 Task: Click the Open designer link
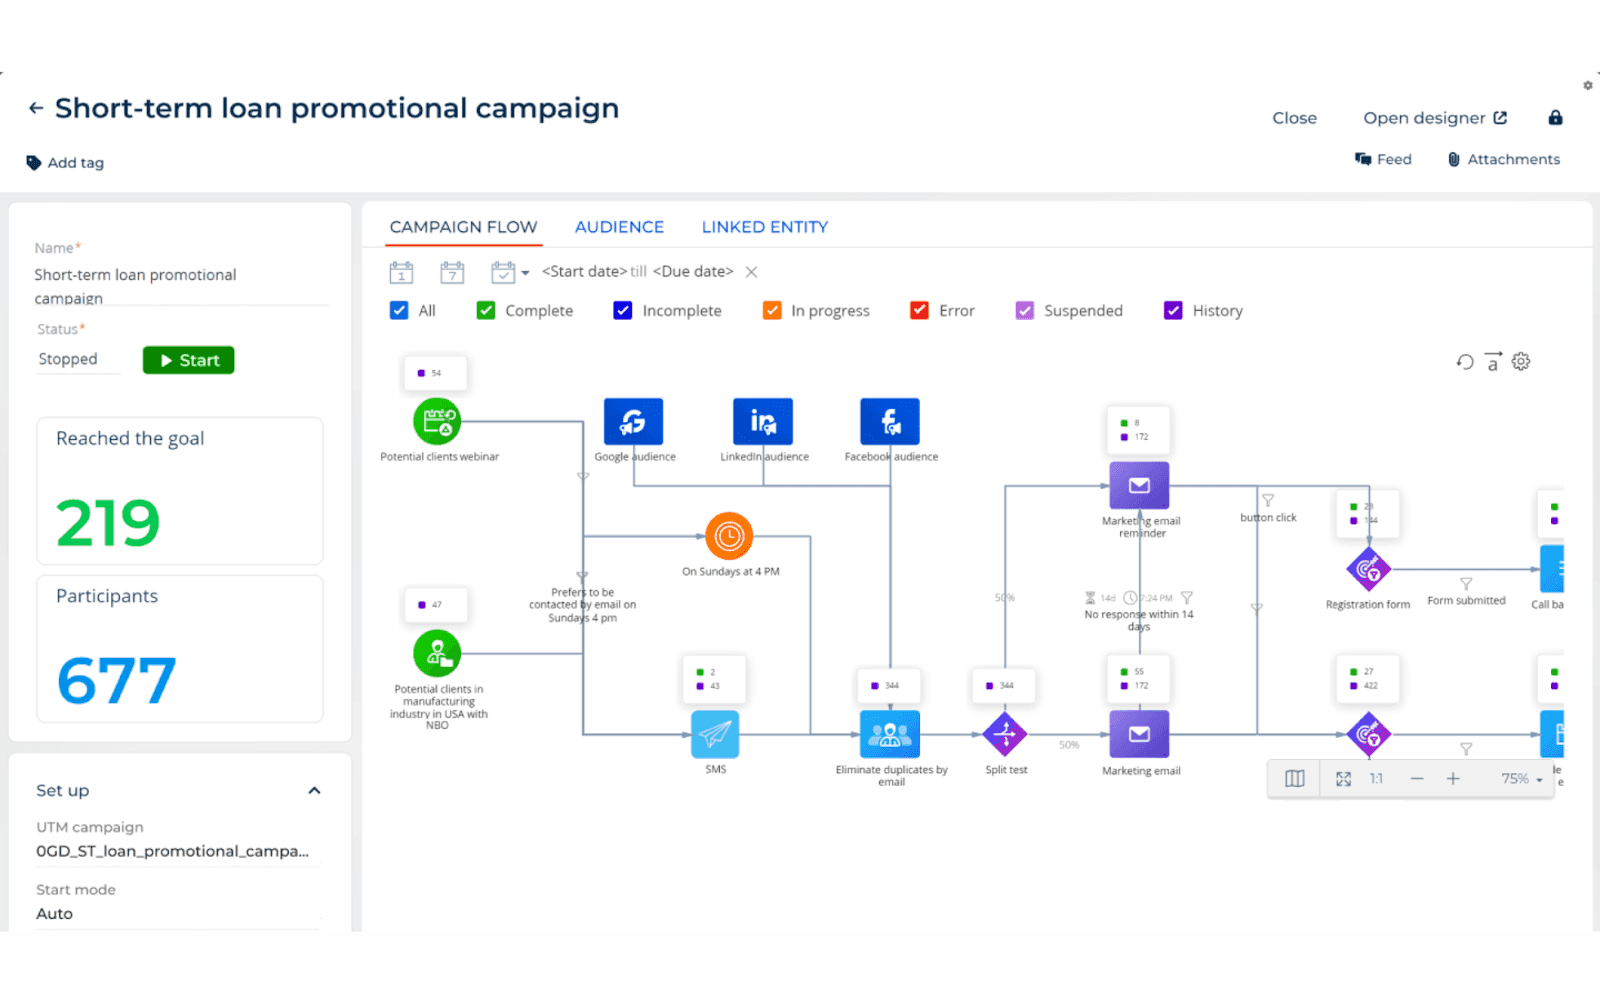coord(1426,117)
